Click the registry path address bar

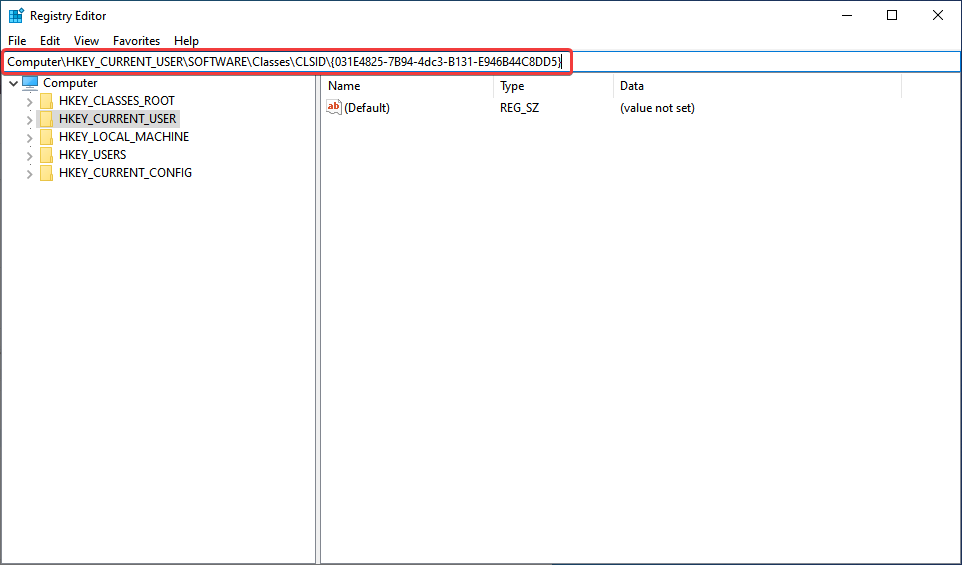click(x=481, y=62)
